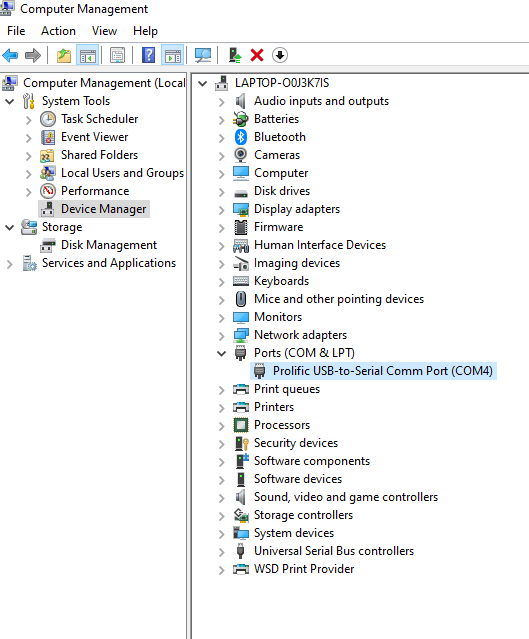Click the enable device green-arrow toolbar icon
Screen dimensions: 529x639
click(235, 55)
